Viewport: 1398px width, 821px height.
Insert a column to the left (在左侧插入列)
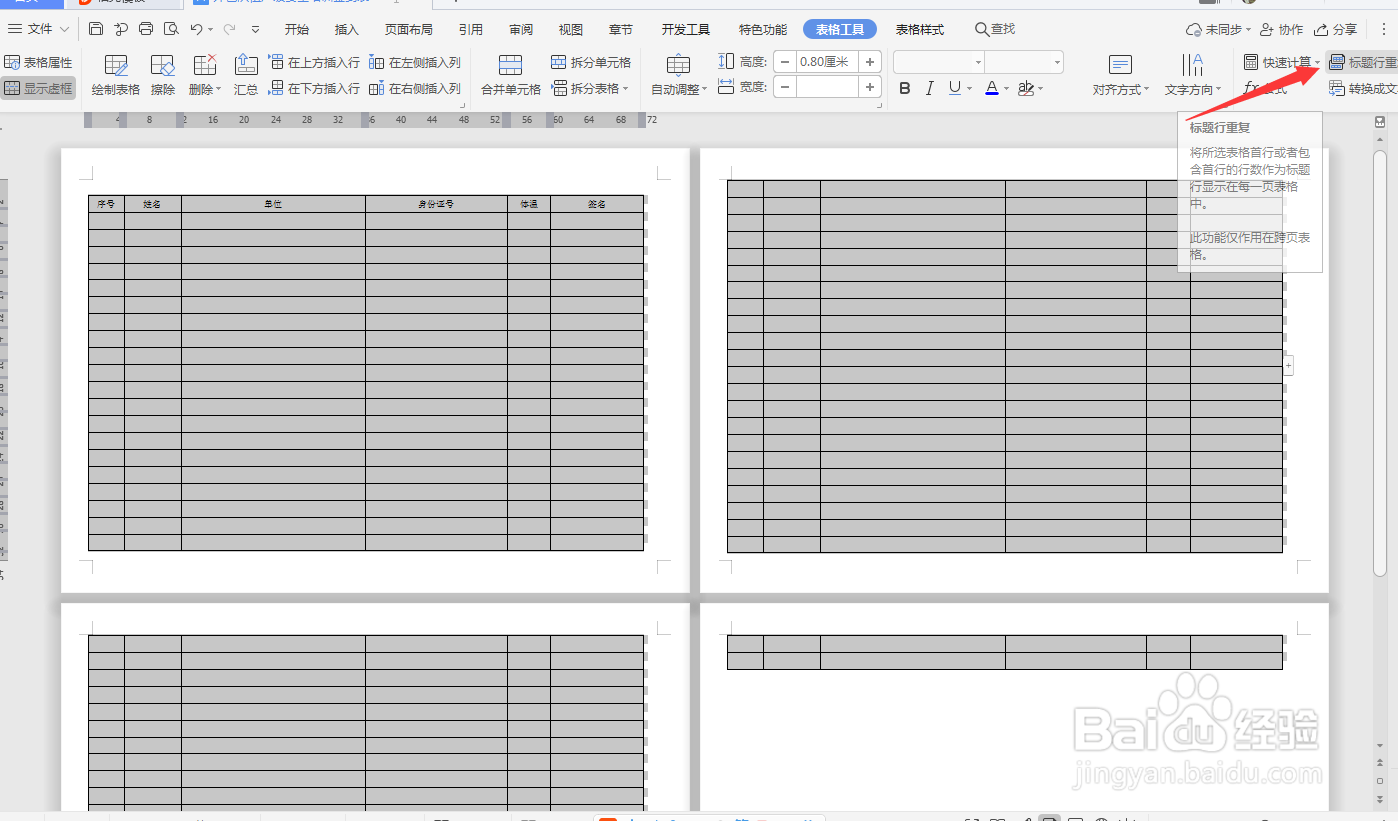415,63
